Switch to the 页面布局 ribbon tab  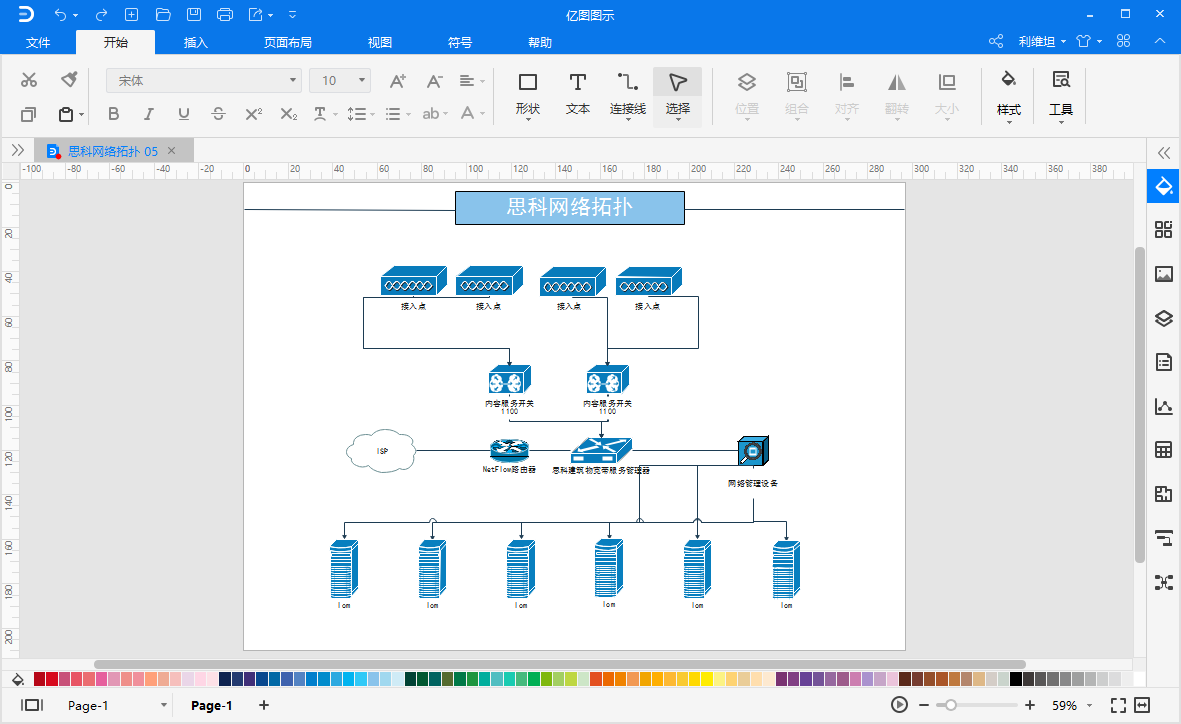(x=288, y=42)
